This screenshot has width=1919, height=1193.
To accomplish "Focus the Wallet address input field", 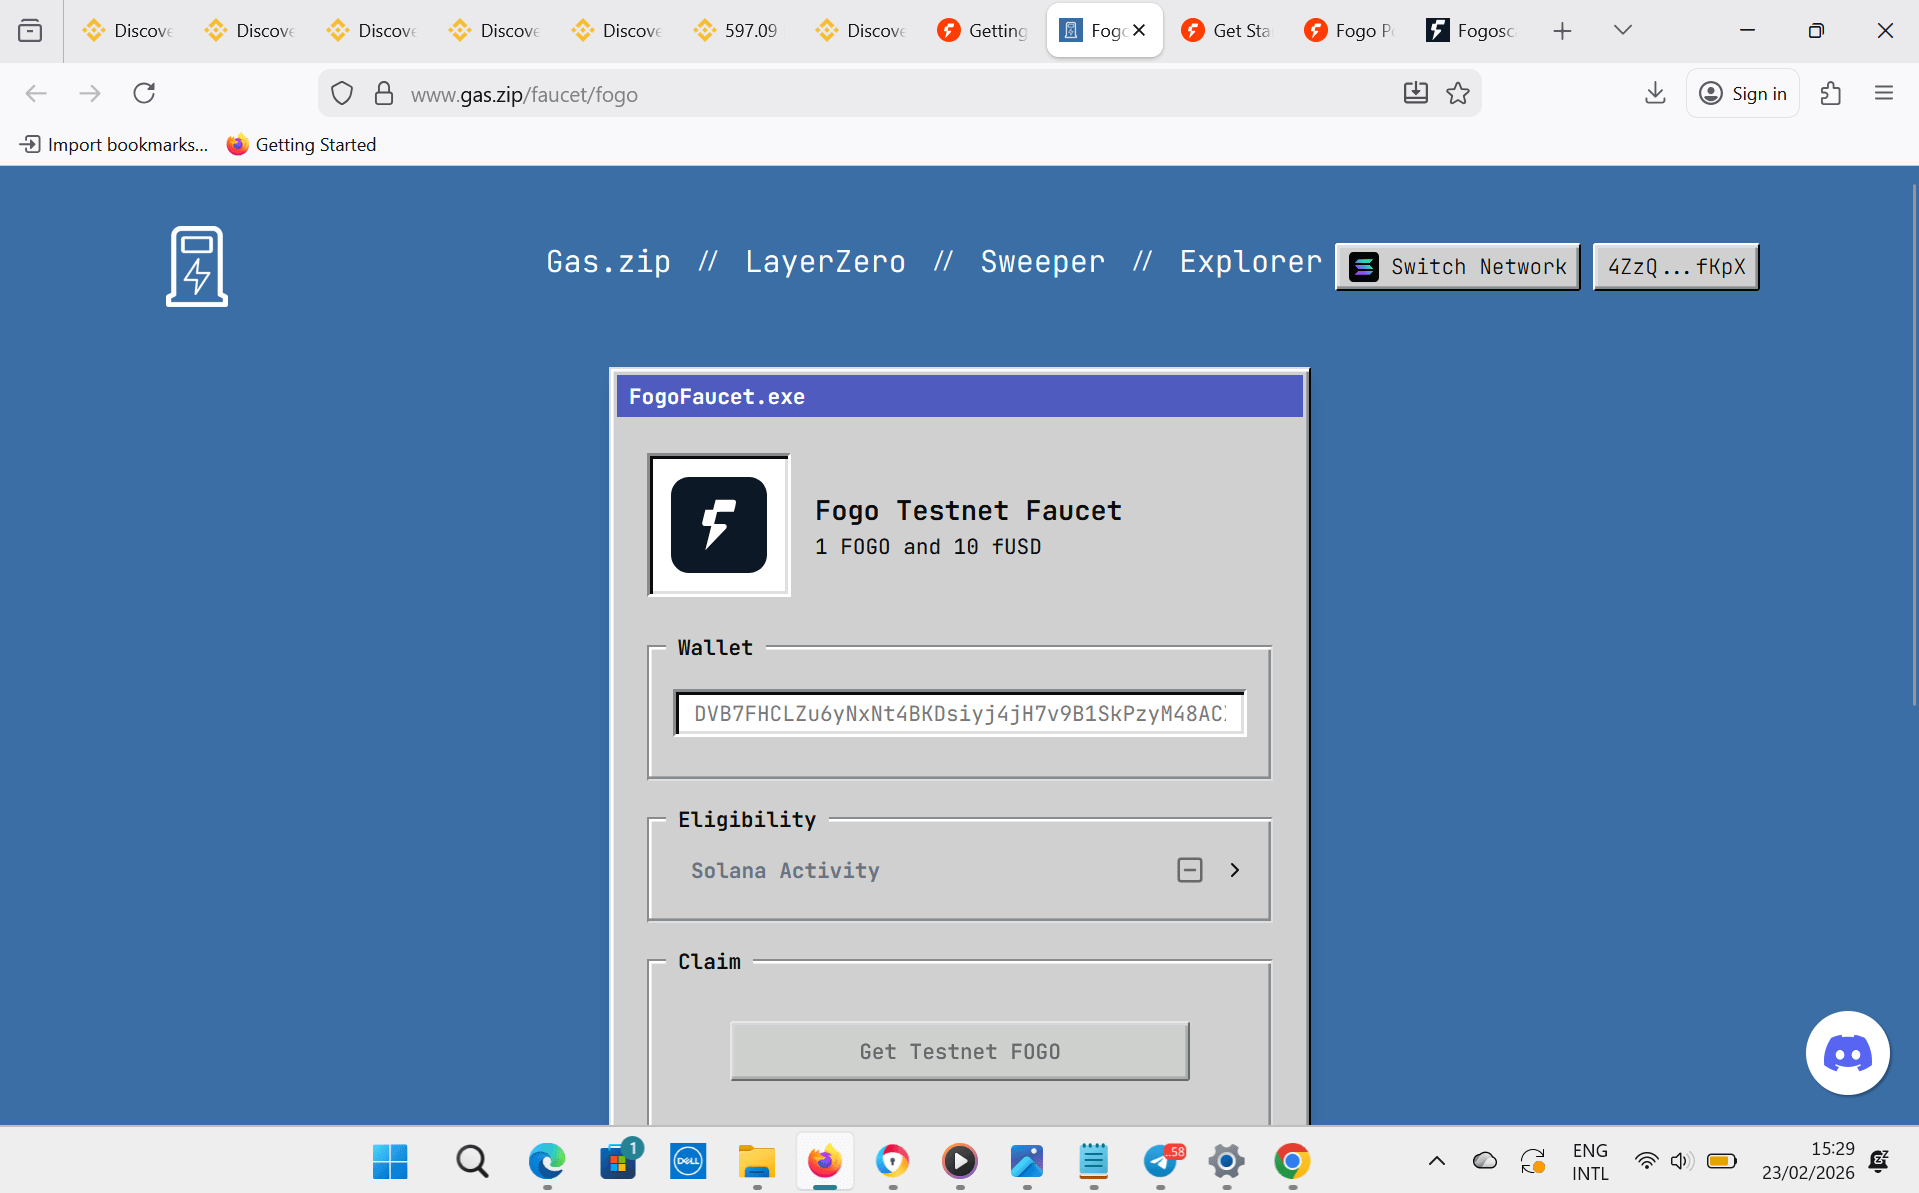I will (x=960, y=714).
